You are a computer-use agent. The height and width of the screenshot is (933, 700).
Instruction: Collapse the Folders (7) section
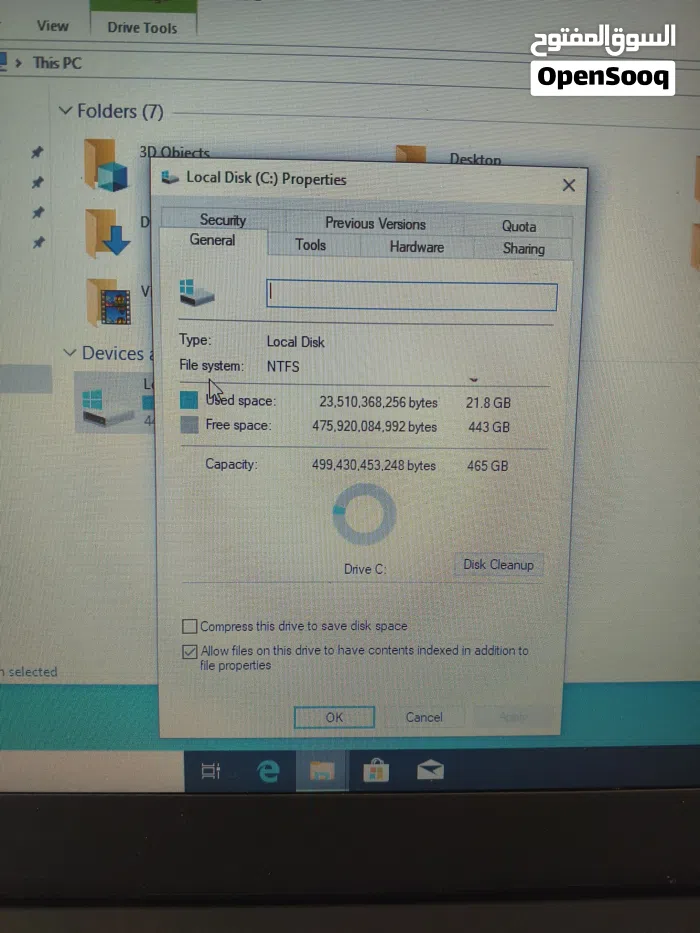tap(66, 111)
